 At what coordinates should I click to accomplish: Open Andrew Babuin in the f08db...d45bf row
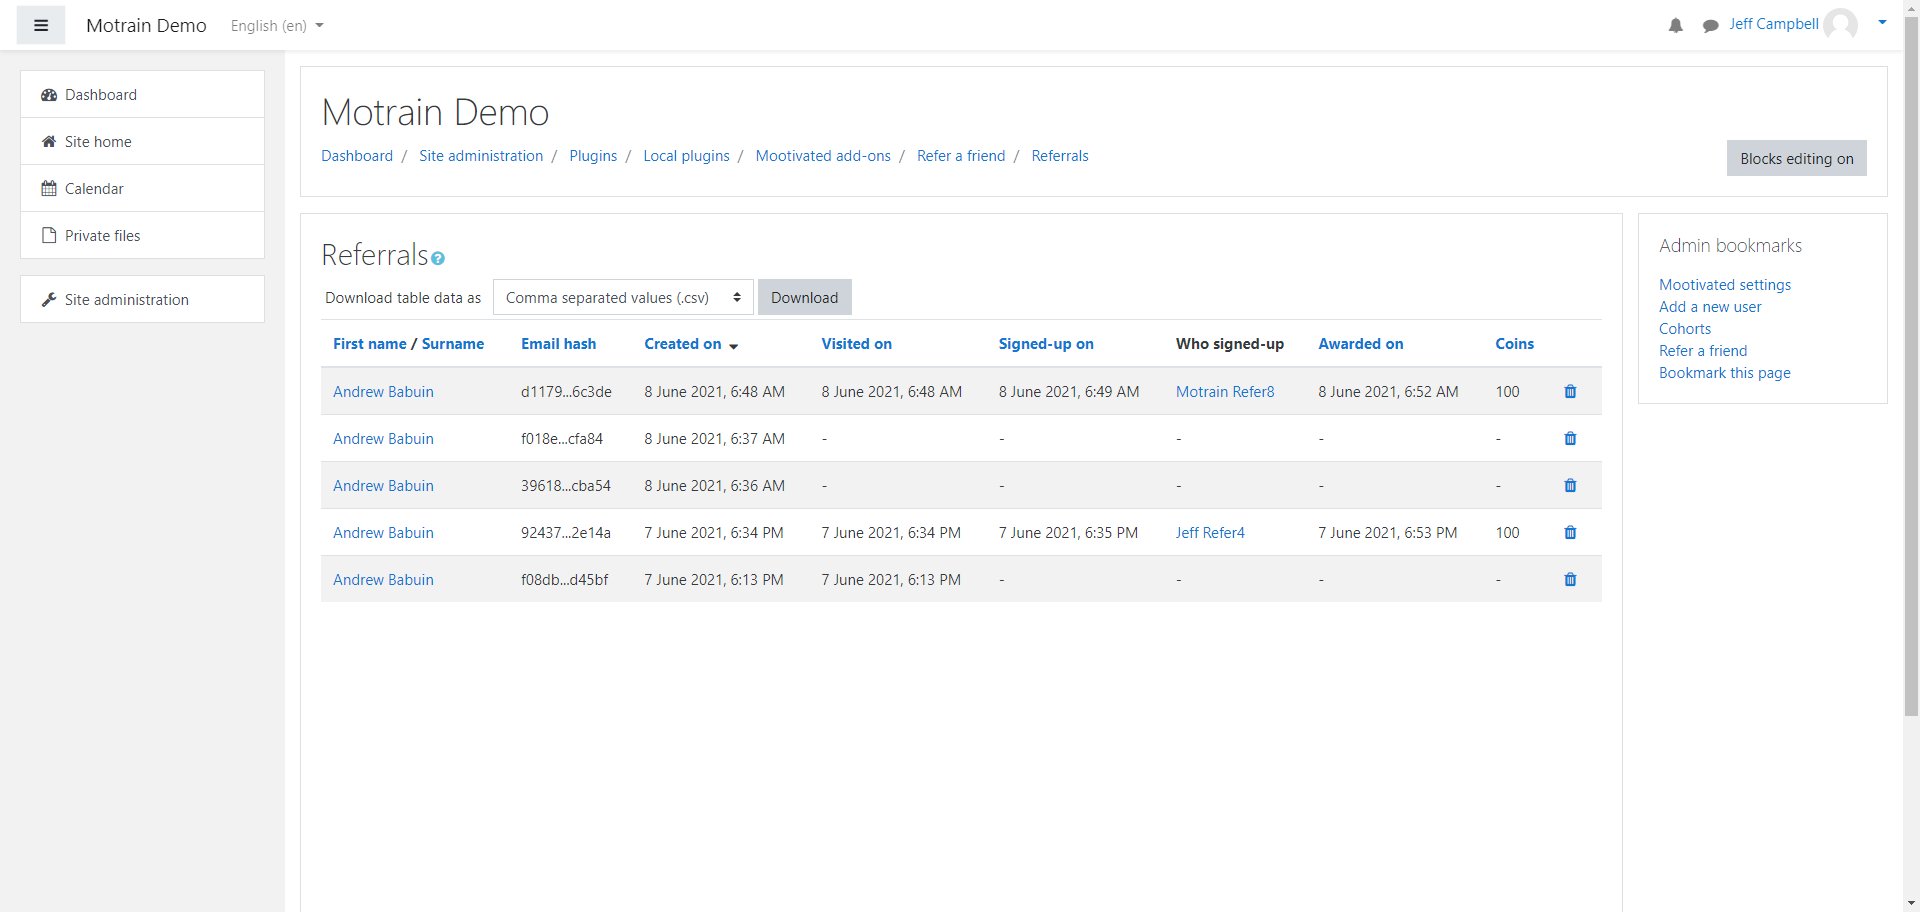pos(383,580)
